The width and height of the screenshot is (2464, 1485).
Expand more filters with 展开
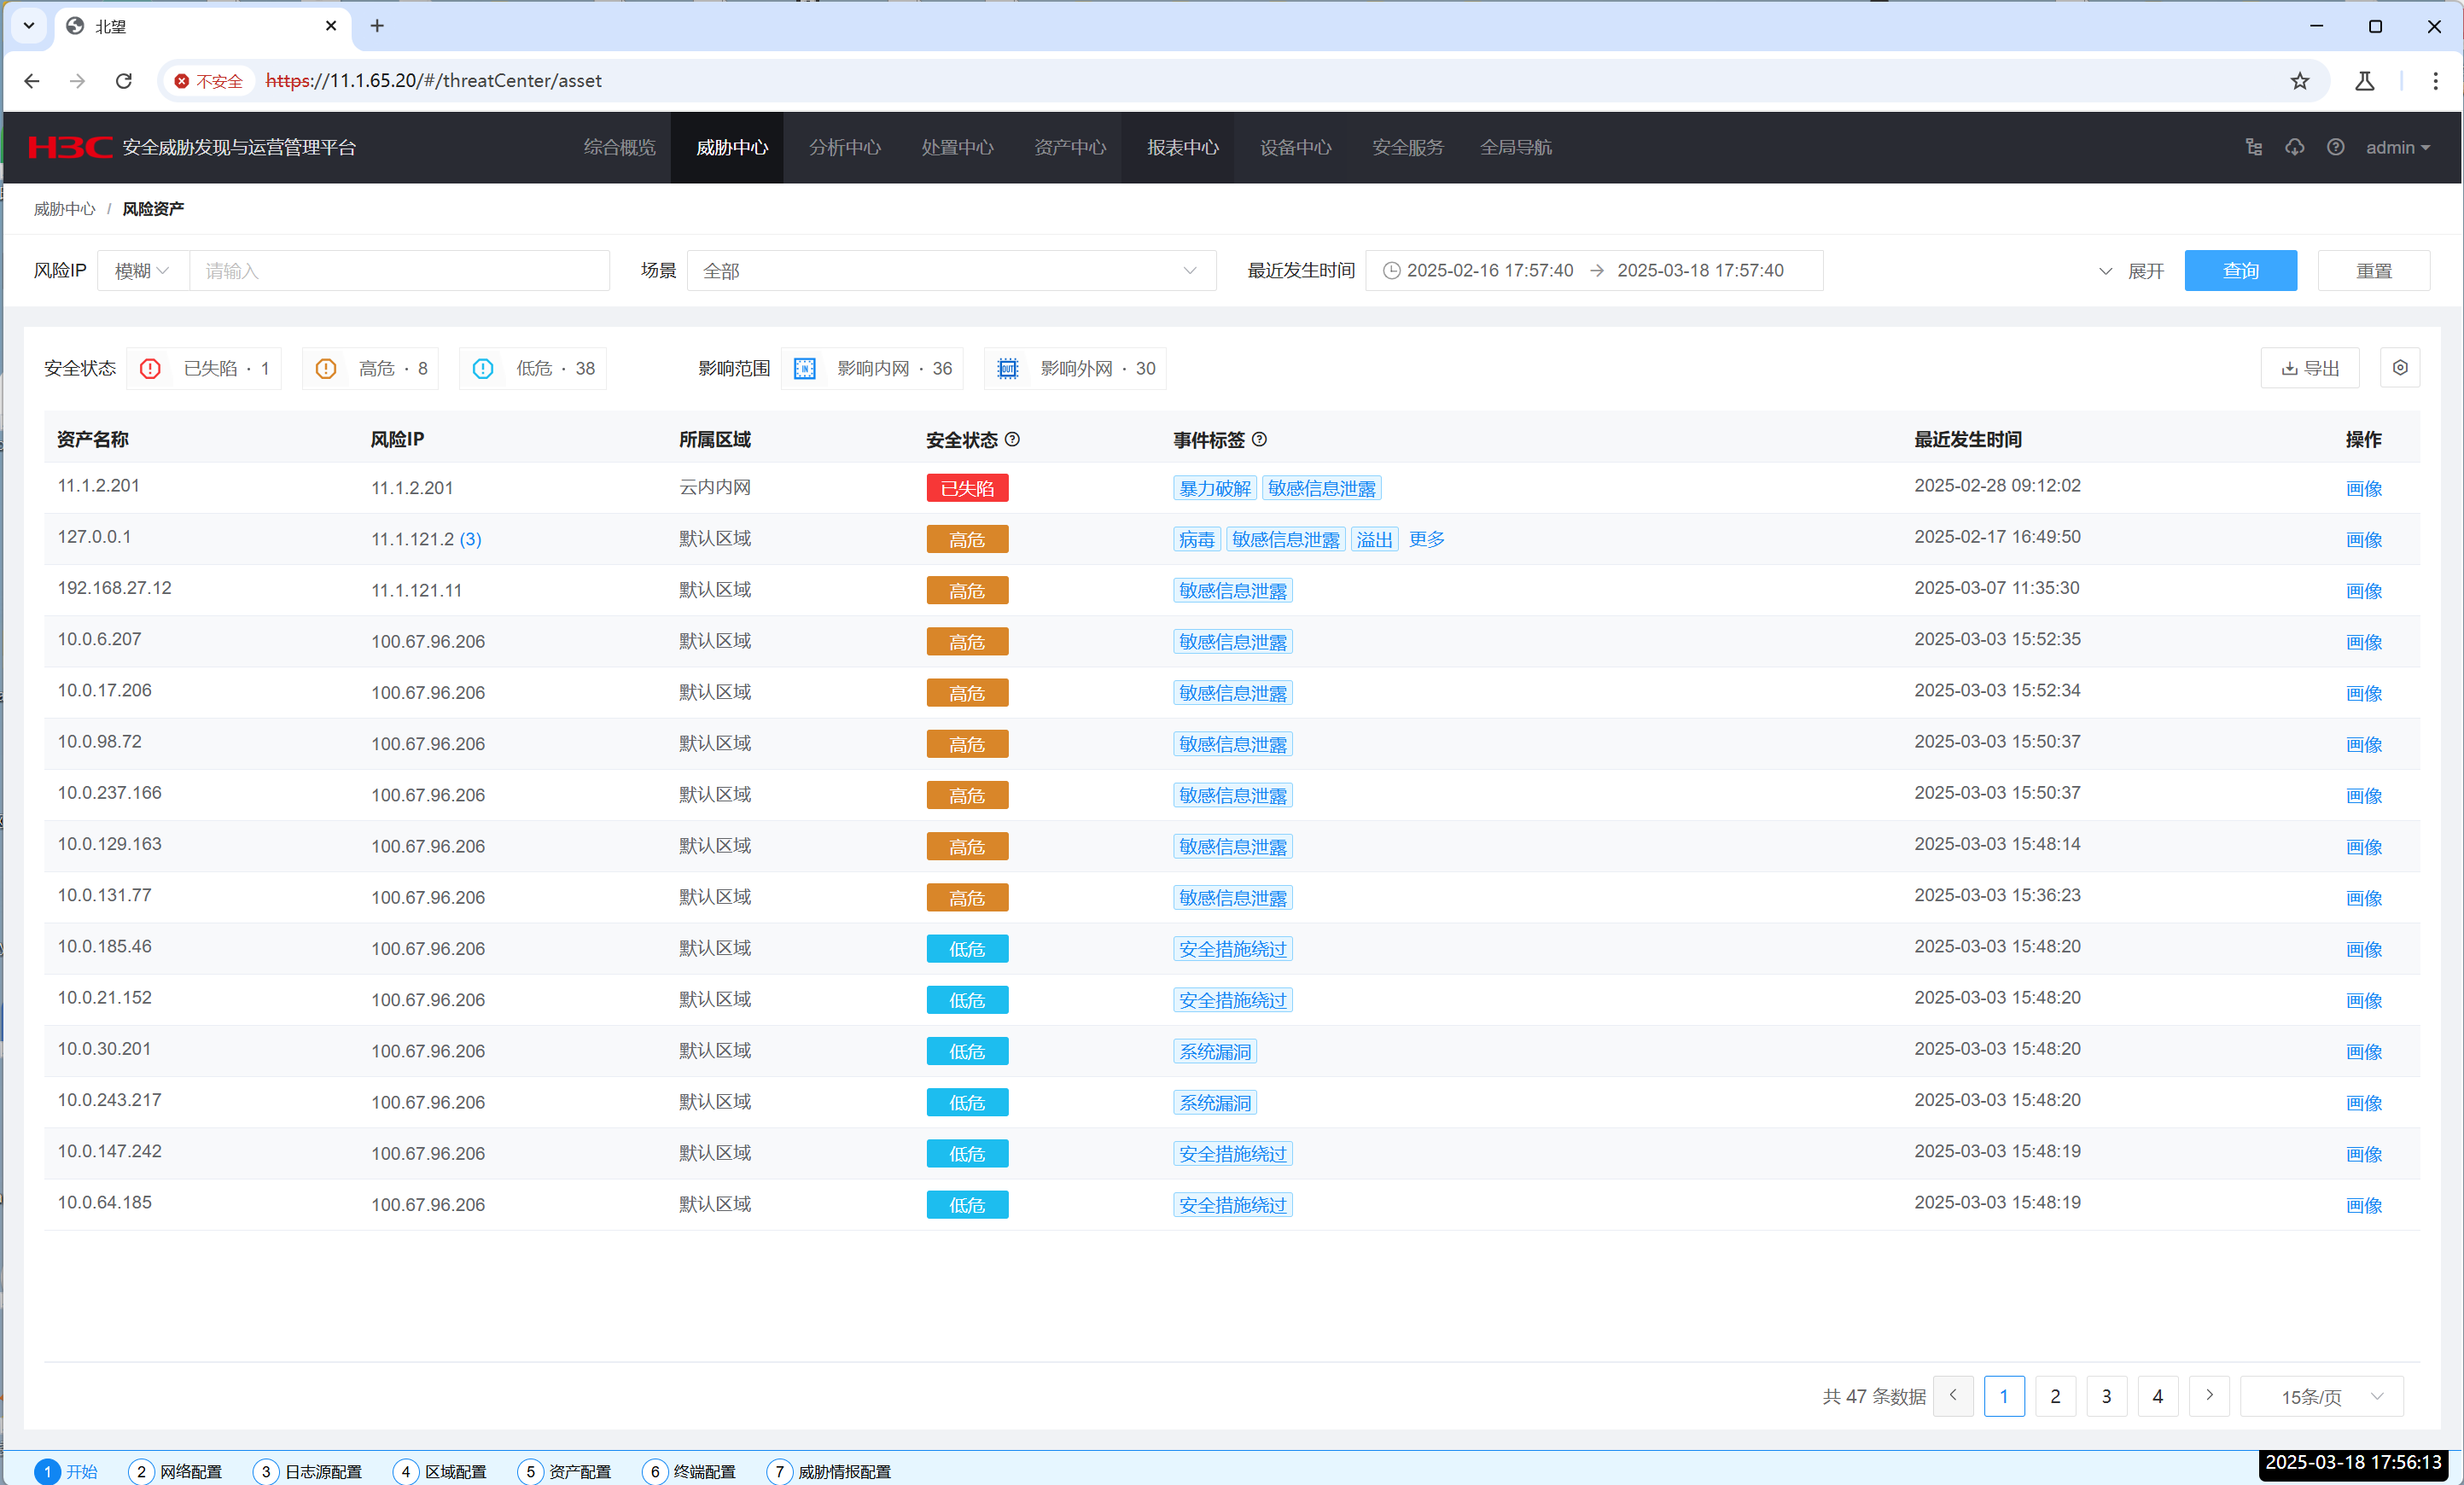(x=2131, y=270)
